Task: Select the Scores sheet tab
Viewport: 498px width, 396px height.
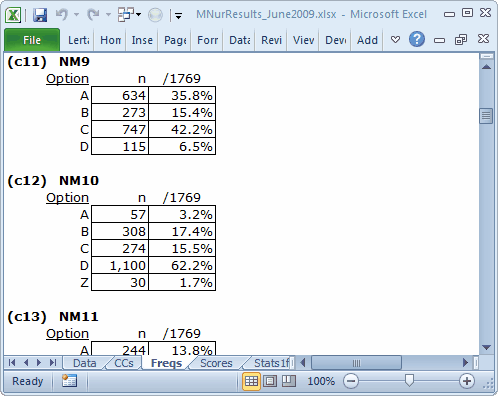Action: pyautogui.click(x=216, y=363)
